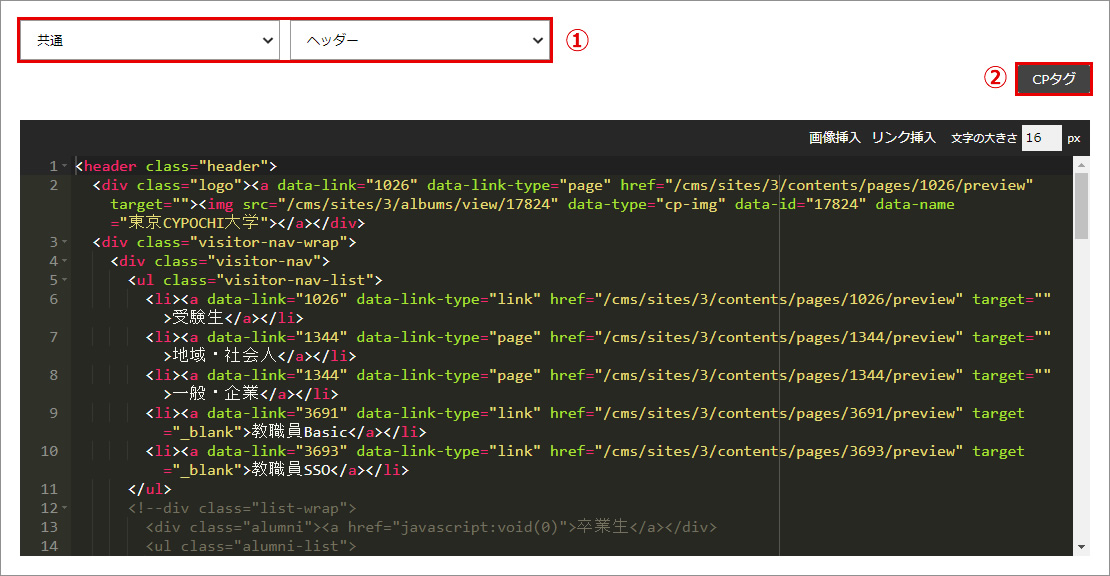1110x576 pixels.
Task: Click the editor scrollbar down arrow
Action: [x=1081, y=546]
